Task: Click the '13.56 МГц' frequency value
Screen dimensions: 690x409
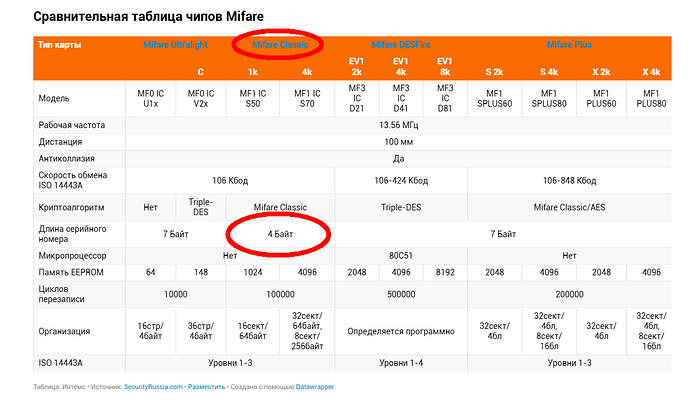Action: 399,125
